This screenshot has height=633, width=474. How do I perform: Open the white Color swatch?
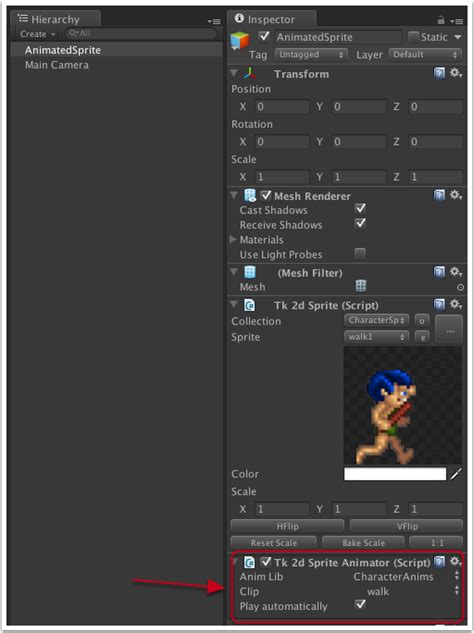pos(395,474)
